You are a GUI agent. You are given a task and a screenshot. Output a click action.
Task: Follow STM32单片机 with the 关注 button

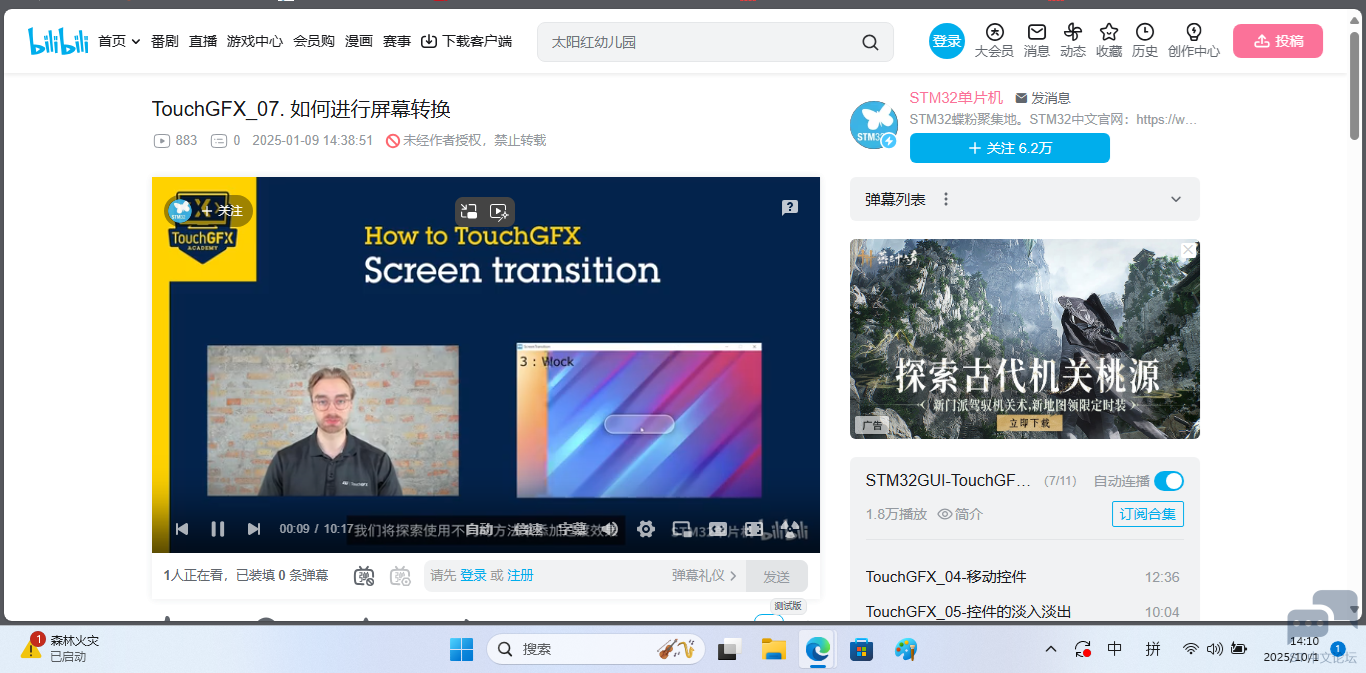pos(1009,148)
